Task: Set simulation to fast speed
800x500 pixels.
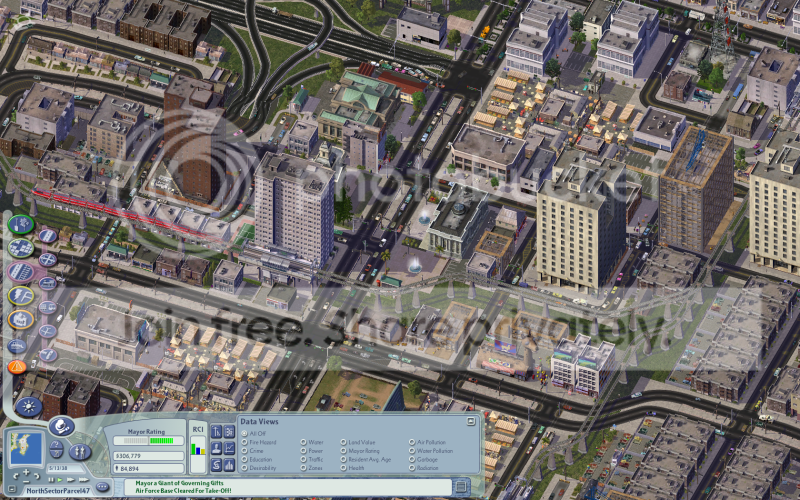Action: click(70, 480)
